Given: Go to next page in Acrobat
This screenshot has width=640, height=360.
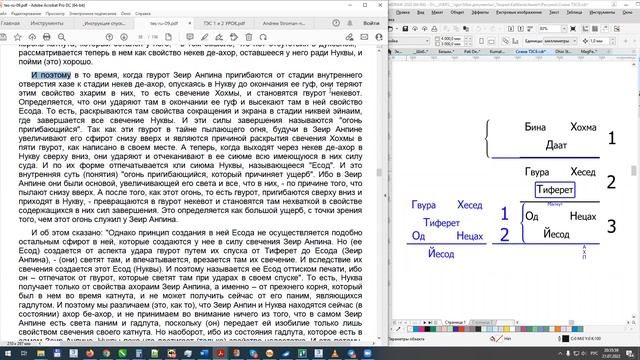Looking at the screenshot, I should coord(124,37).
